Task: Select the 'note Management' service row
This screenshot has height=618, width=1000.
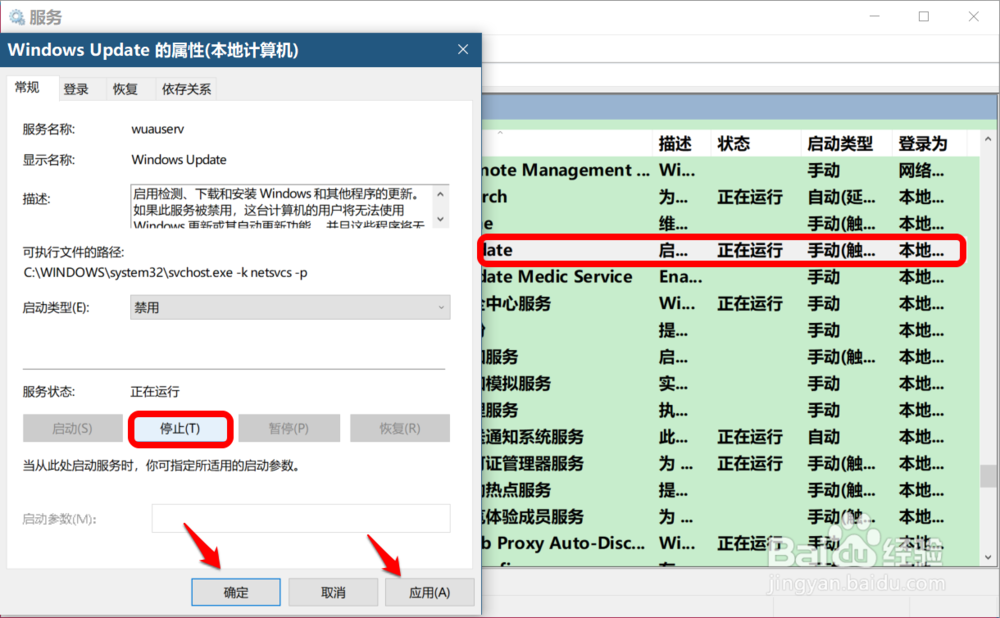Action: coord(730,170)
